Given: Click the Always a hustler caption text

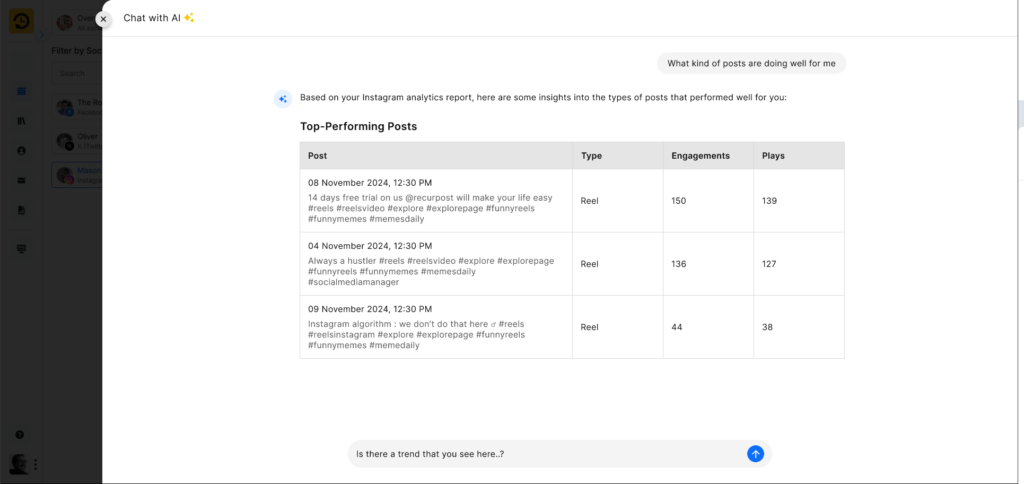Looking at the screenshot, I should [431, 272].
